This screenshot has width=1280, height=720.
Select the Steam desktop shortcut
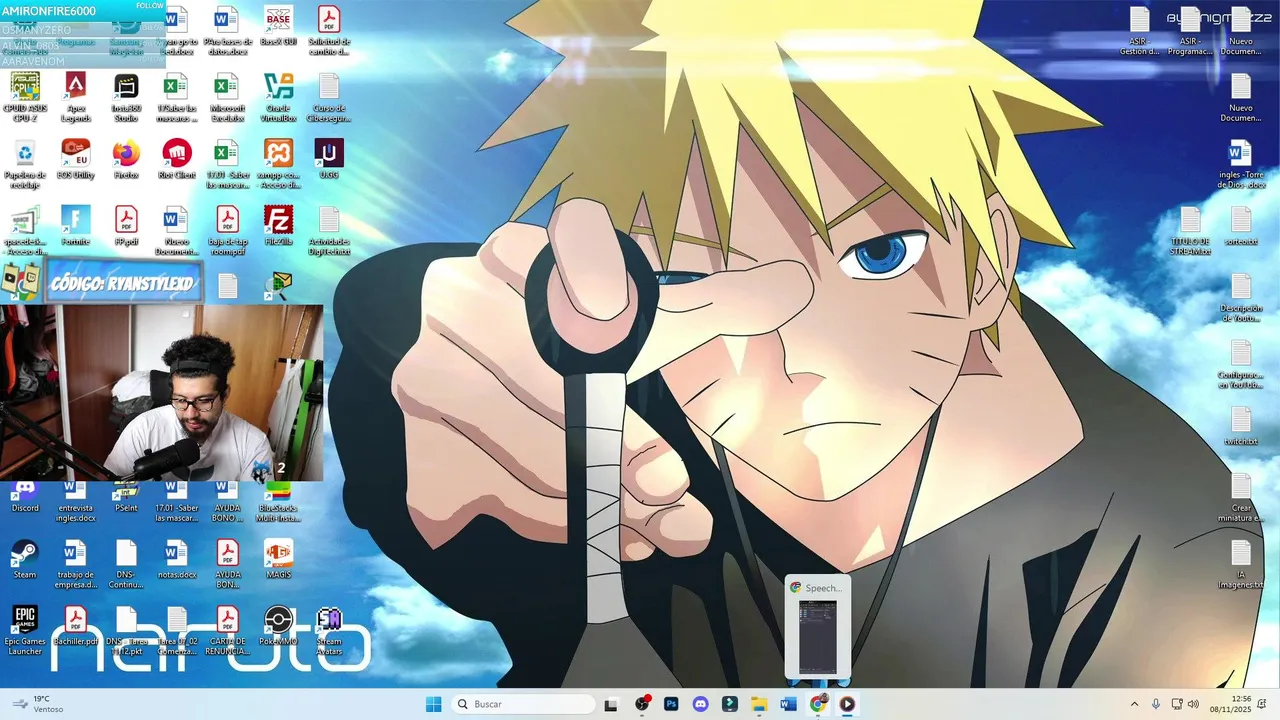pyautogui.click(x=25, y=560)
